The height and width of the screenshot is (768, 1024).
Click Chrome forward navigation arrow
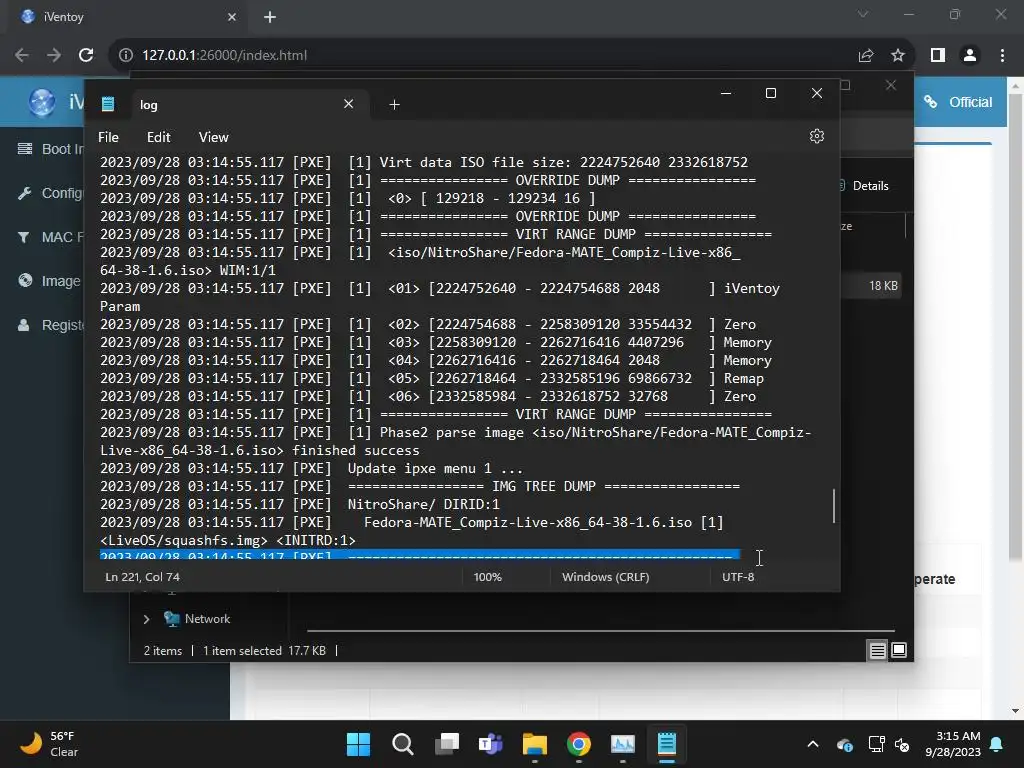(x=54, y=56)
